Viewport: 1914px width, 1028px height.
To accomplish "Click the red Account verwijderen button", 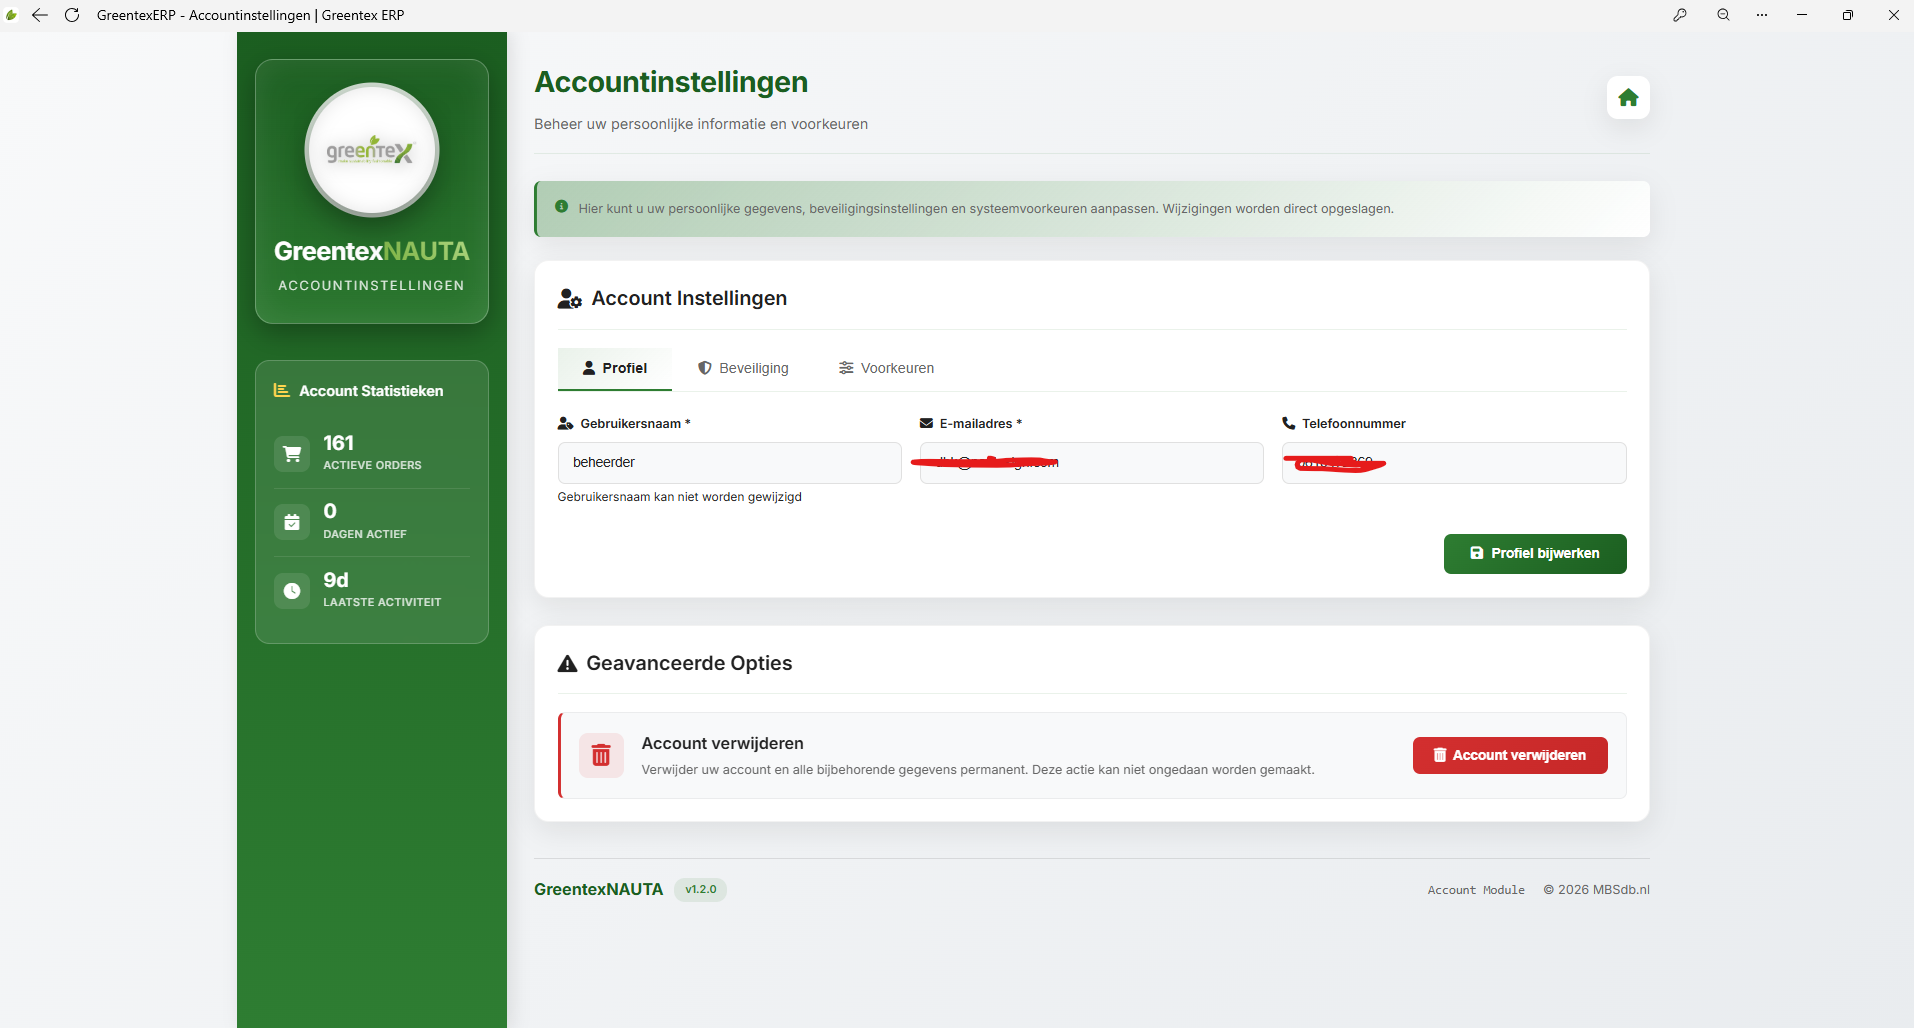I will [x=1510, y=755].
